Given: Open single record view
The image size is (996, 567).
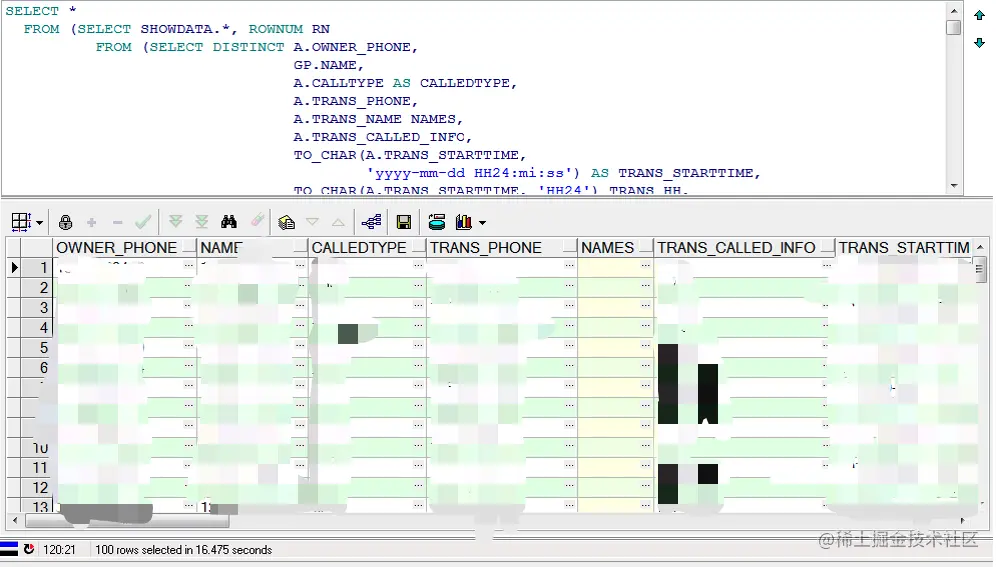Looking at the screenshot, I should (x=286, y=222).
